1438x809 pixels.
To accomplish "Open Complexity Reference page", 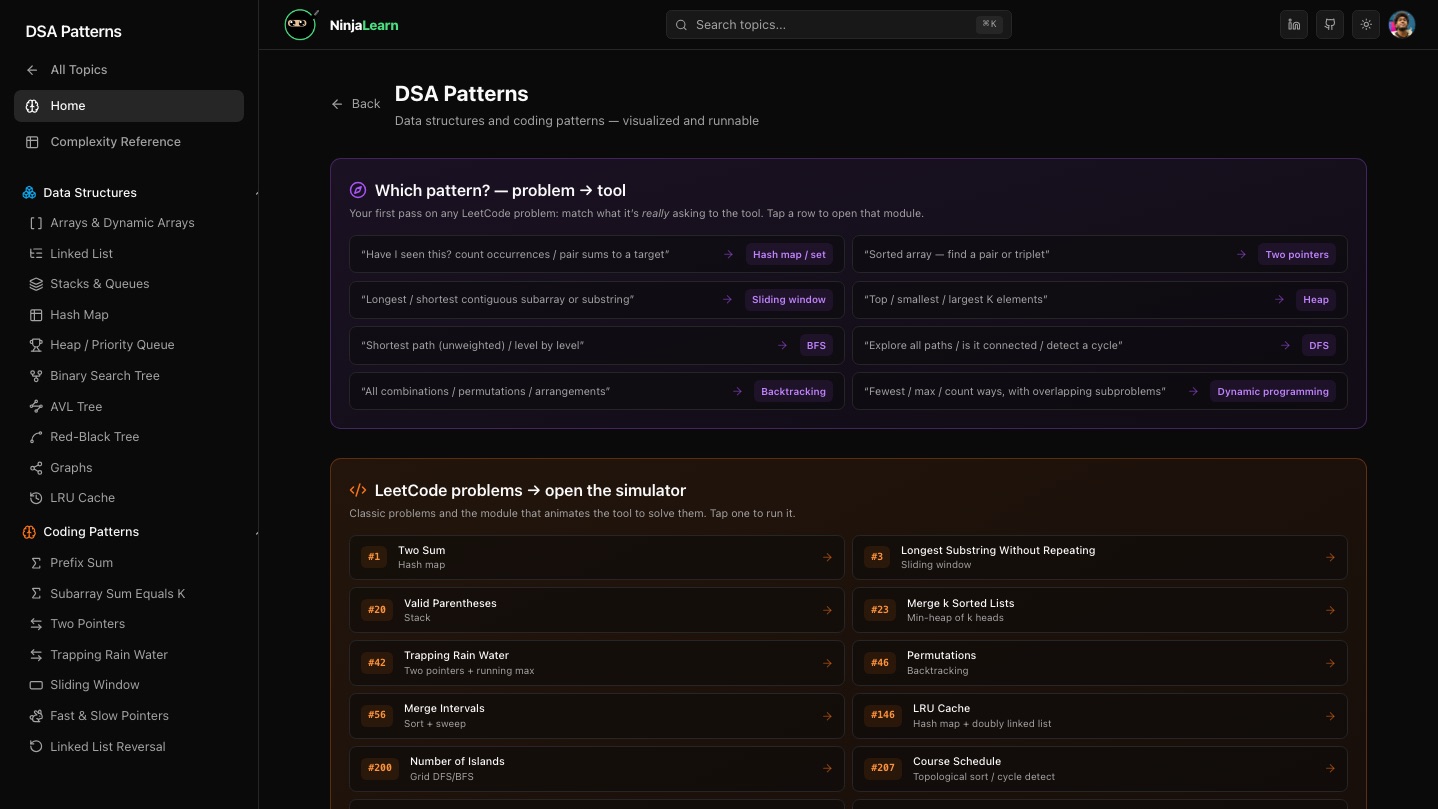I will pos(129,142).
